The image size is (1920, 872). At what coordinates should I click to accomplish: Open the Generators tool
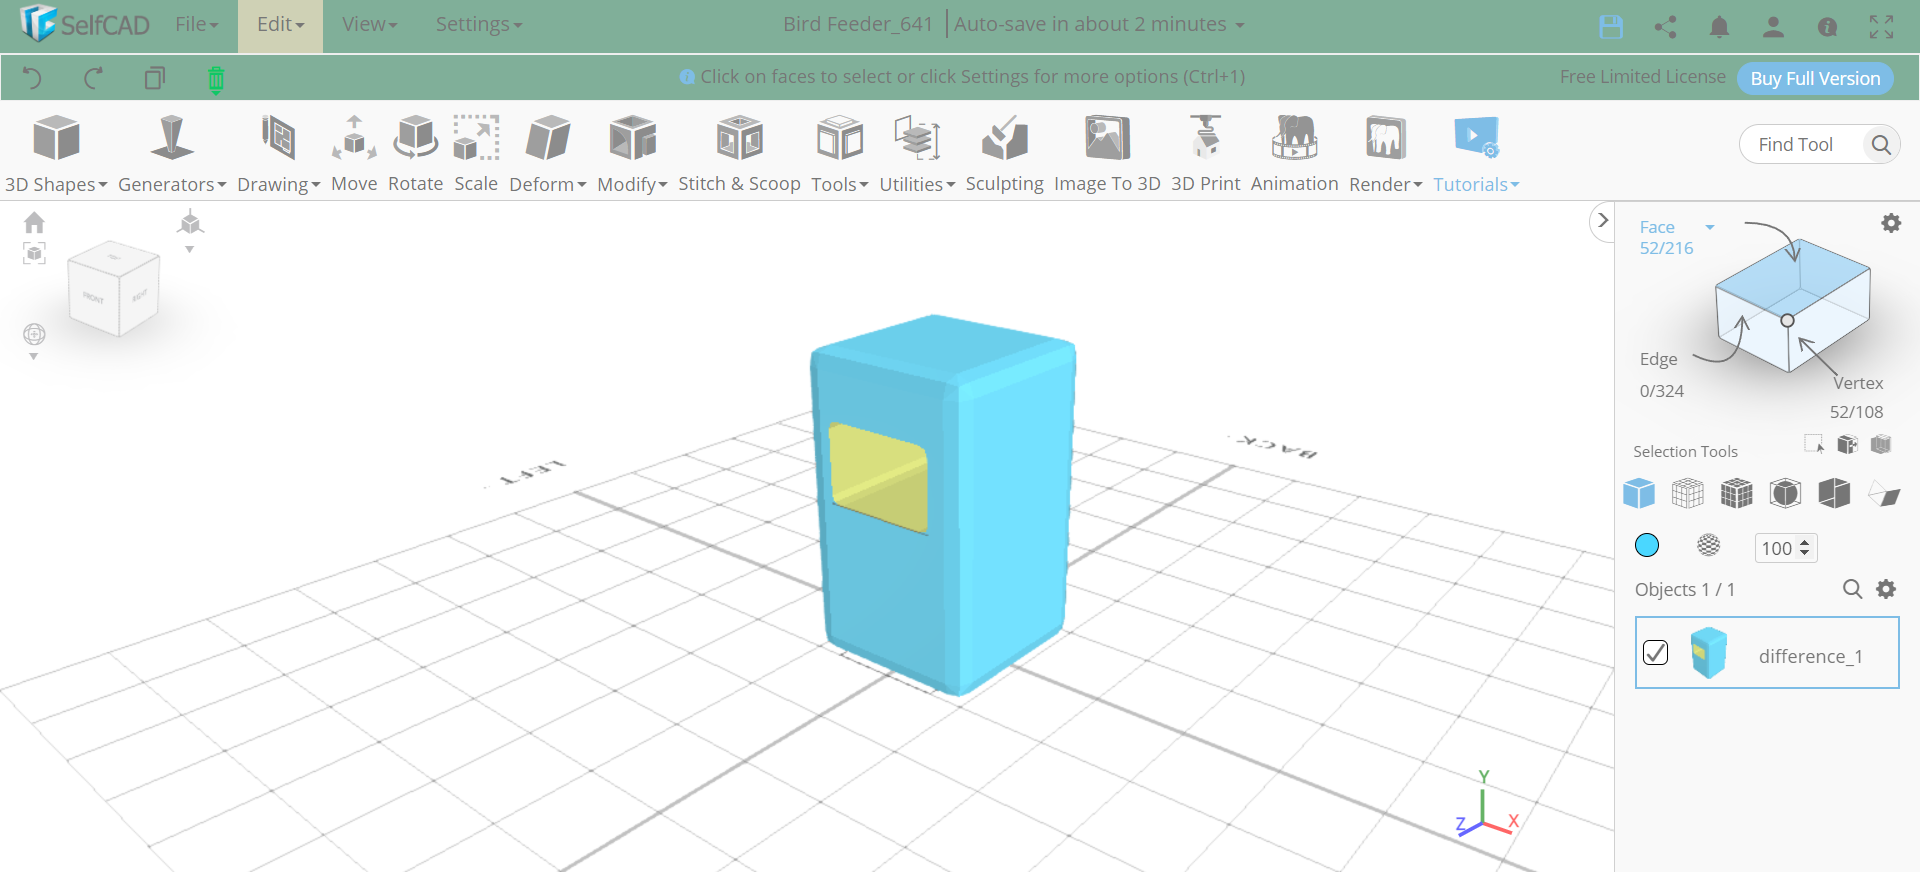click(172, 138)
